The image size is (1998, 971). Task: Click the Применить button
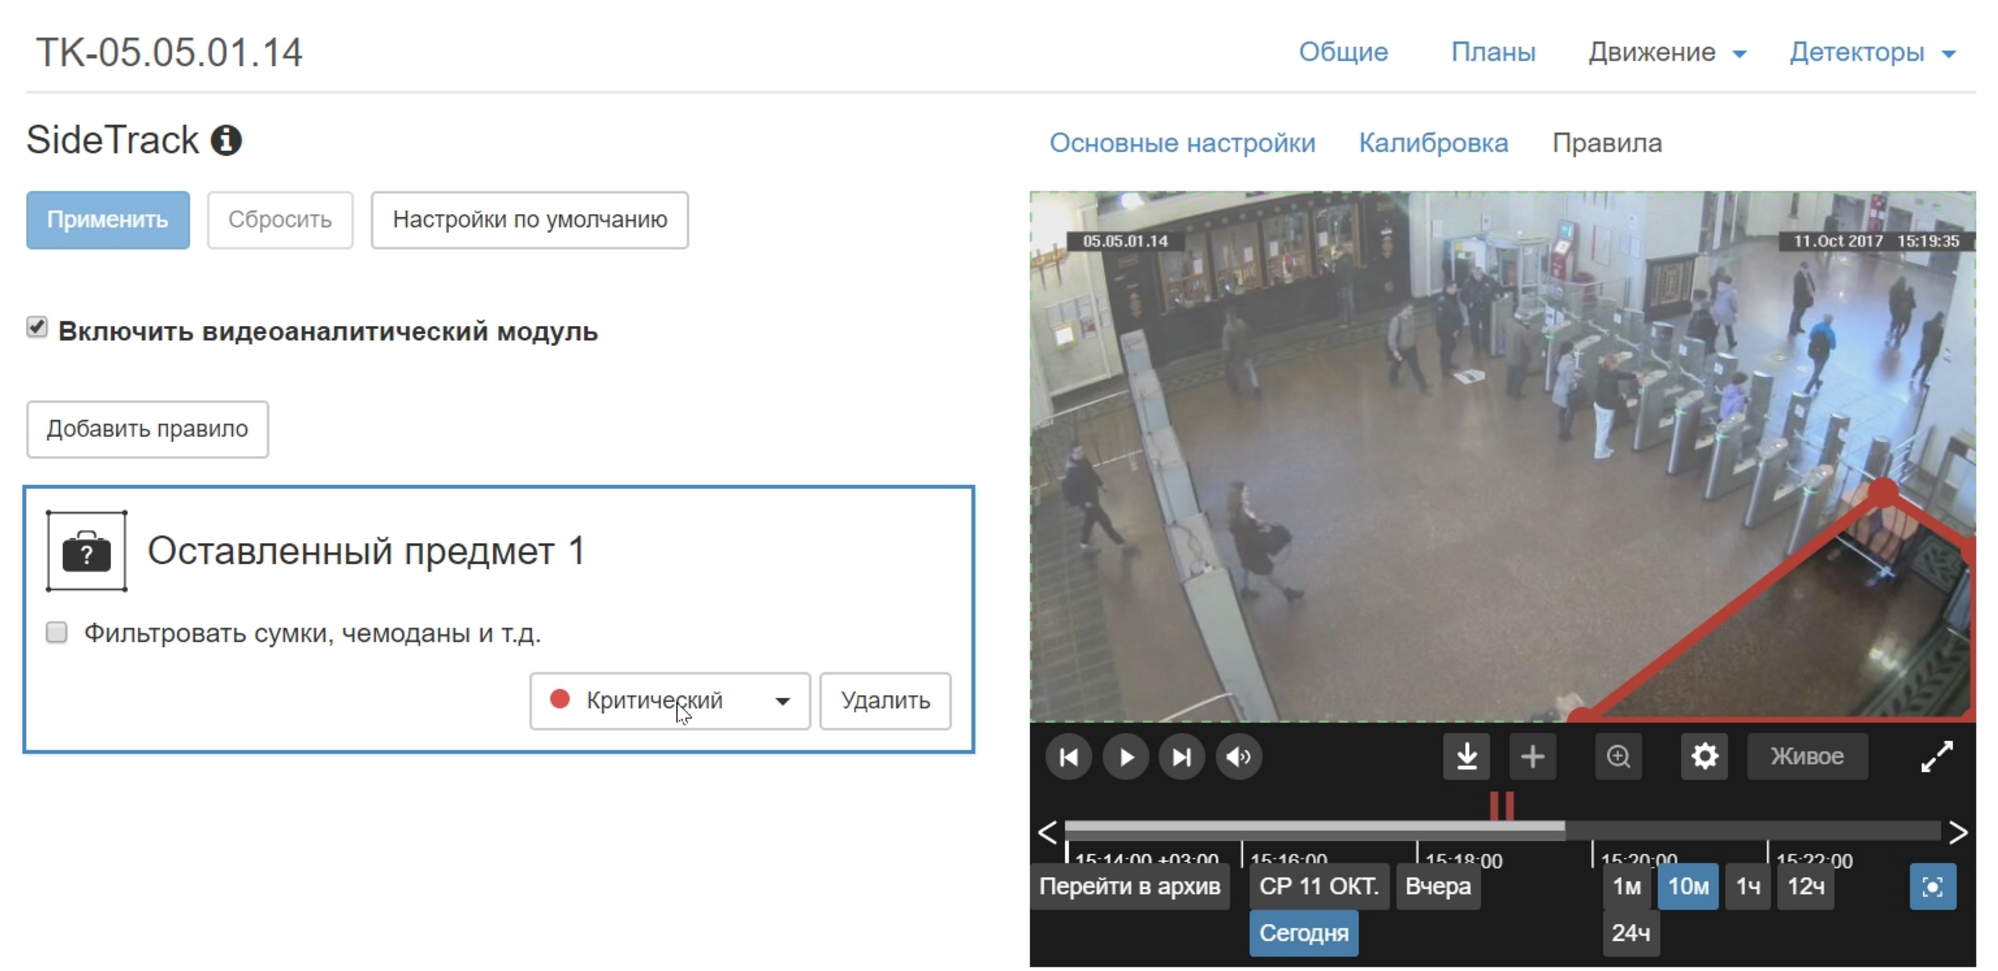pyautogui.click(x=108, y=220)
